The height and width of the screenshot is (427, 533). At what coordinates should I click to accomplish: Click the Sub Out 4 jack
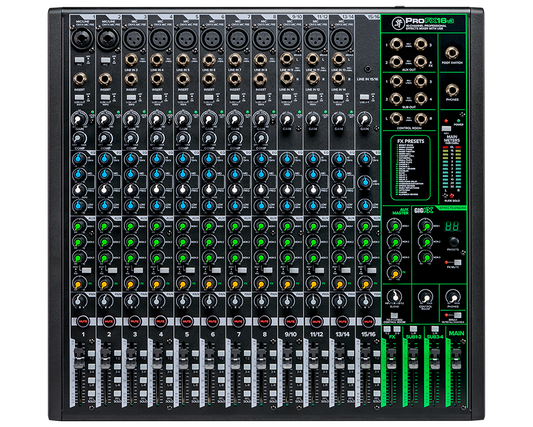coord(420,99)
